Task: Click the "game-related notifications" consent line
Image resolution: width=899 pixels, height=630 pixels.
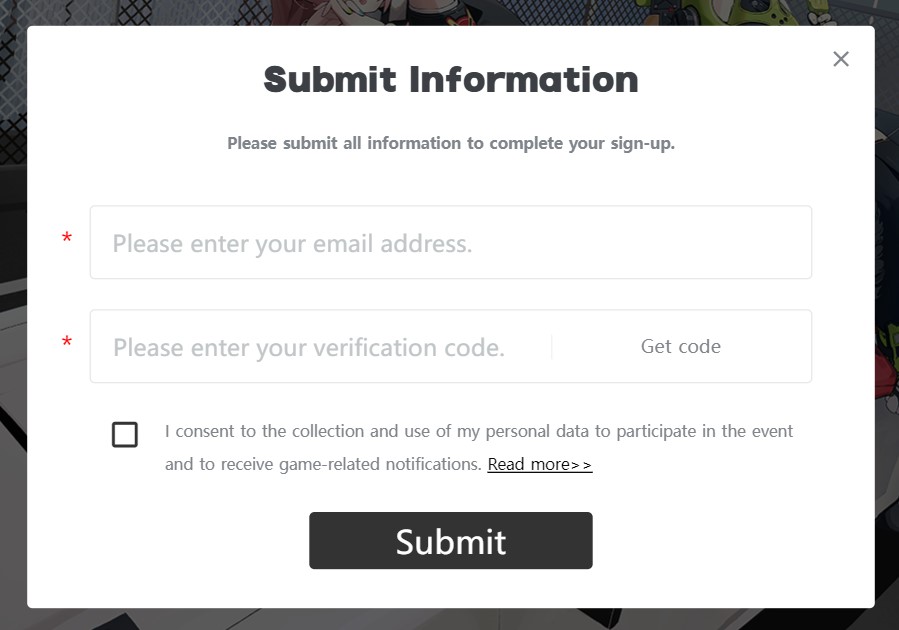Action: point(323,465)
